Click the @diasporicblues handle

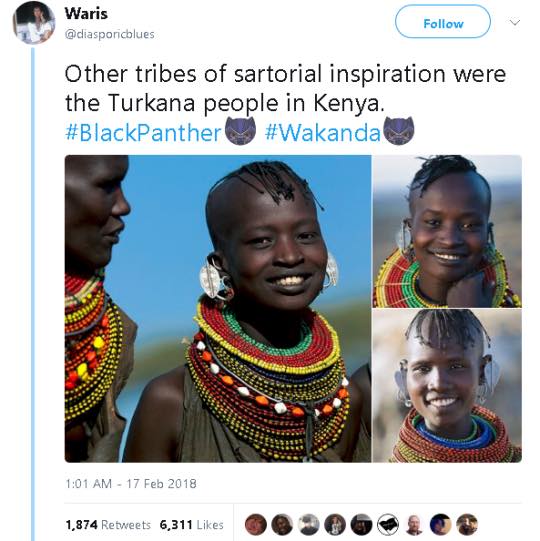pos(109,34)
